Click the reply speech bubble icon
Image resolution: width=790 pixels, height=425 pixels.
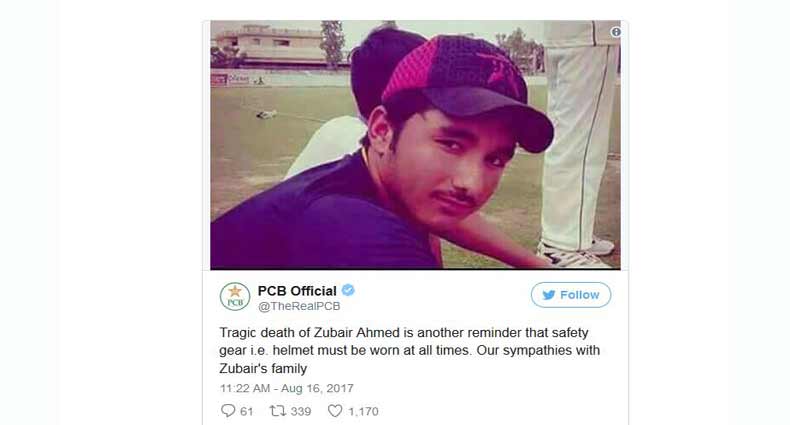tap(228, 410)
